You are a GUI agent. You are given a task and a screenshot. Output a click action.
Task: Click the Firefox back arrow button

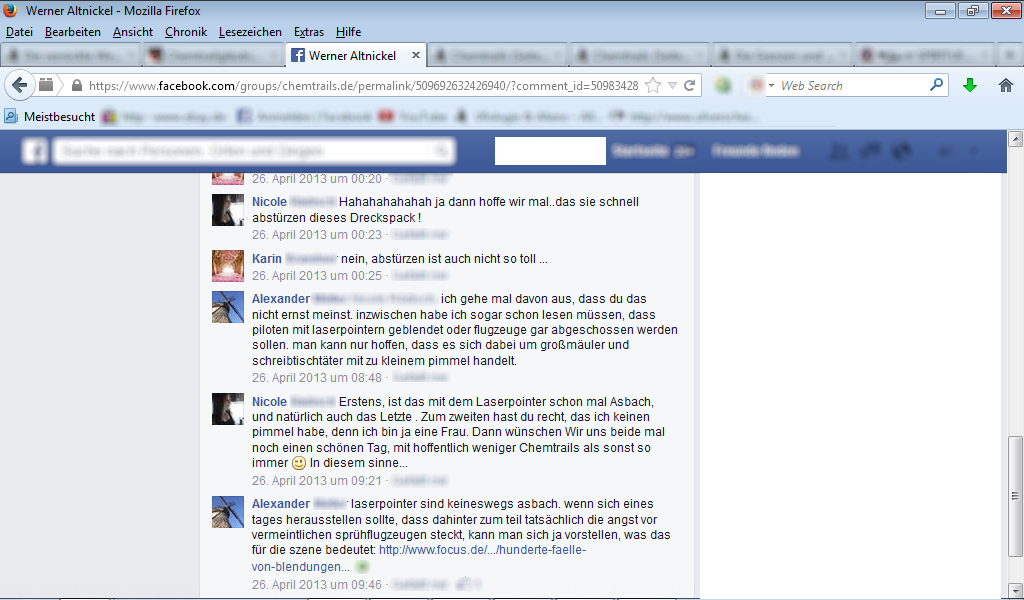pos(20,85)
